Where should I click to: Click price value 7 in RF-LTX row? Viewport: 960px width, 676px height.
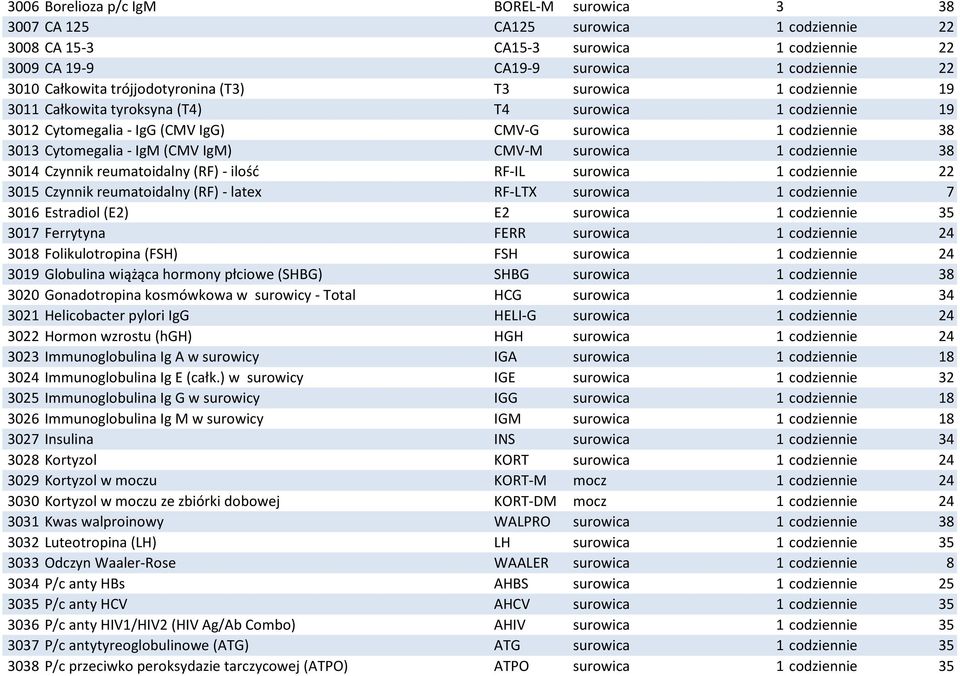[x=950, y=192]
